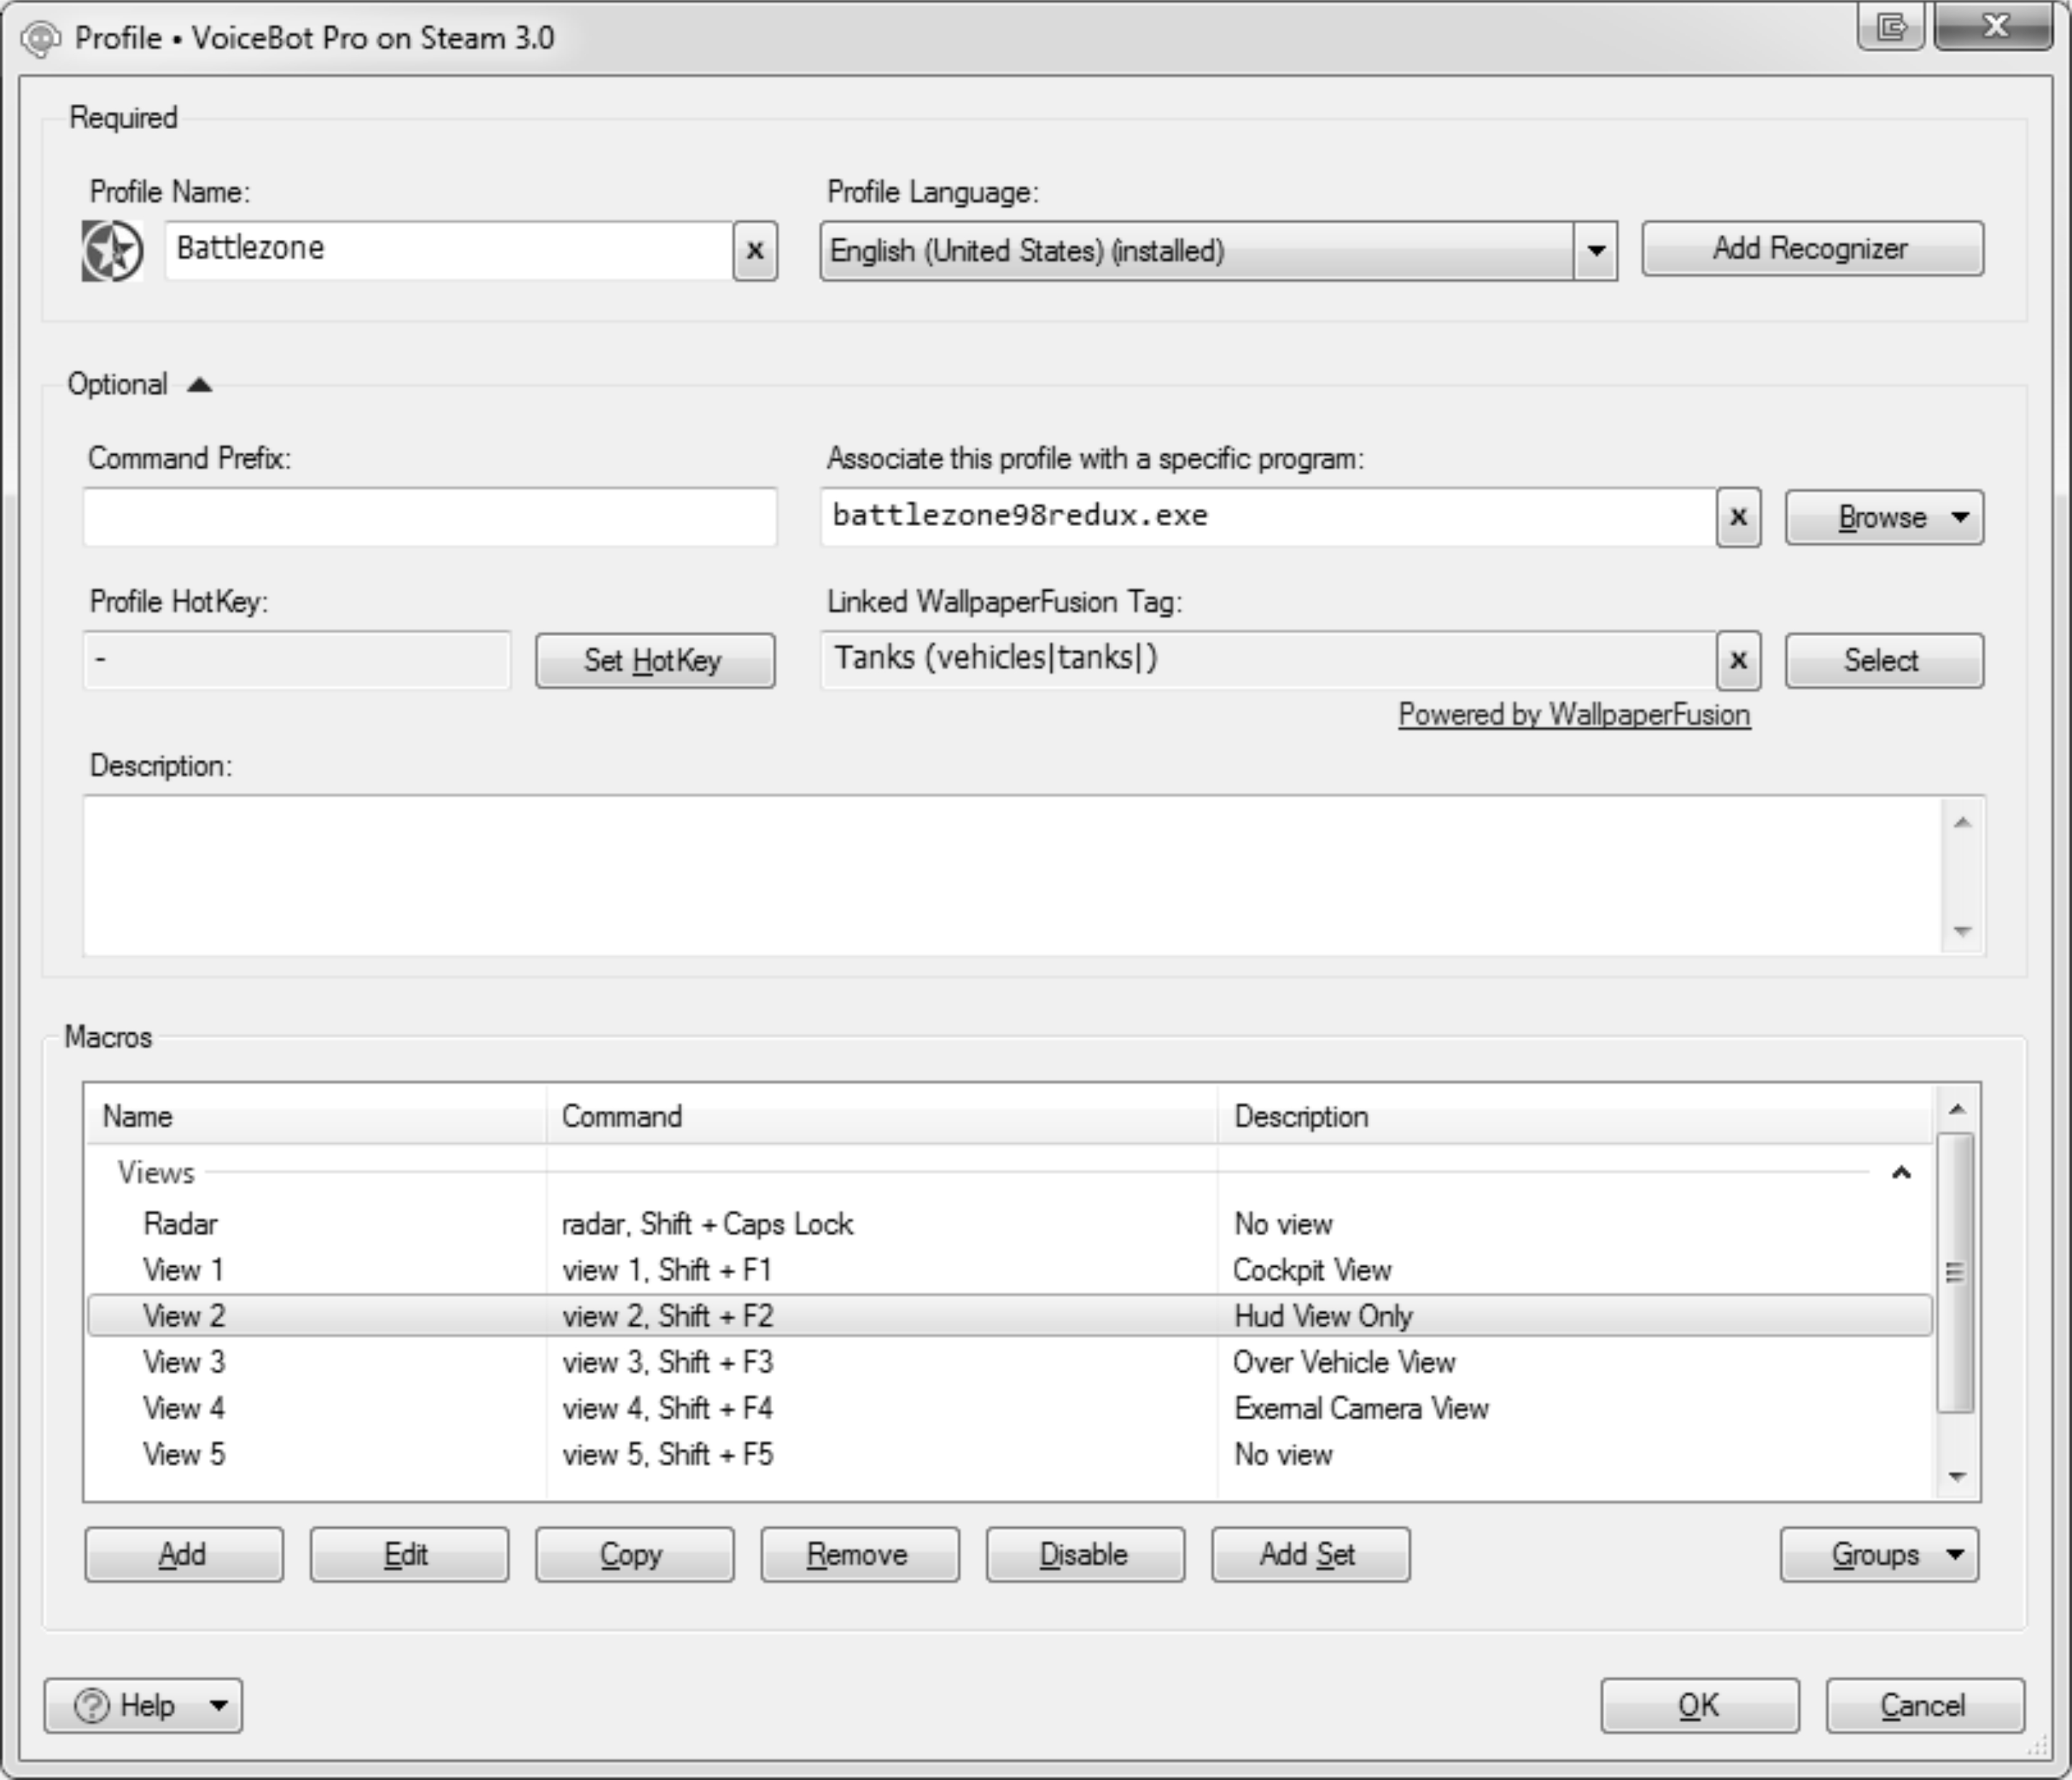Open the Help dropdown arrow
2072x1780 pixels.
(x=219, y=1706)
